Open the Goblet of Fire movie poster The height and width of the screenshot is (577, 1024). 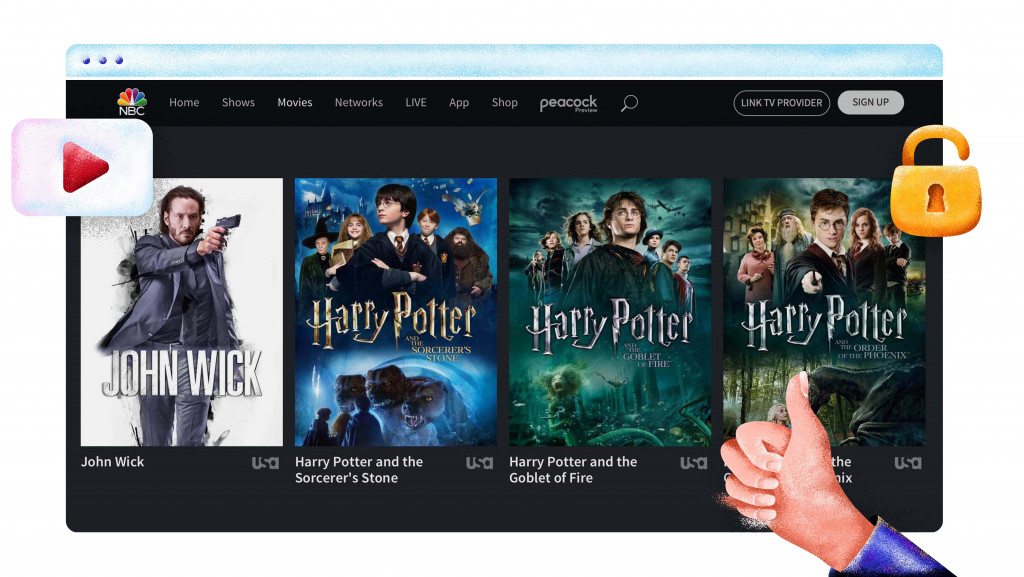pyautogui.click(x=610, y=312)
